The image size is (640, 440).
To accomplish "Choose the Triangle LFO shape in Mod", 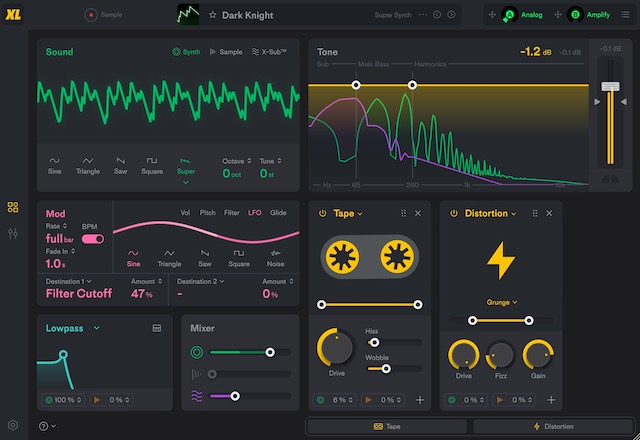I will [169, 258].
